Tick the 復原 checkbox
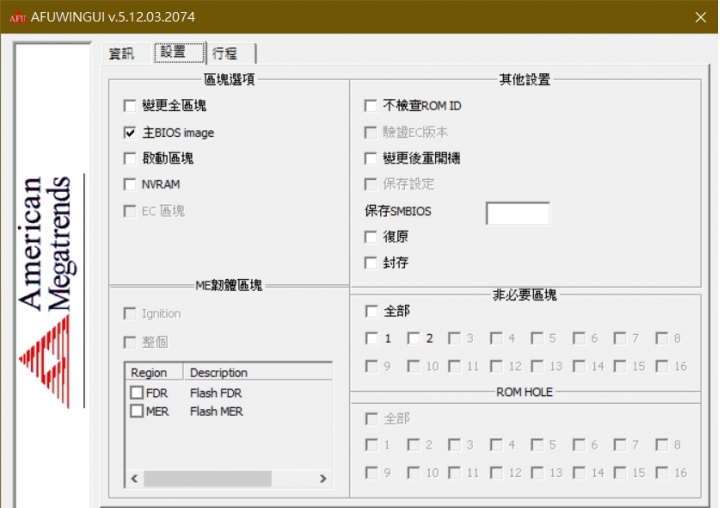Viewport: 720px width, 508px height. (371, 237)
